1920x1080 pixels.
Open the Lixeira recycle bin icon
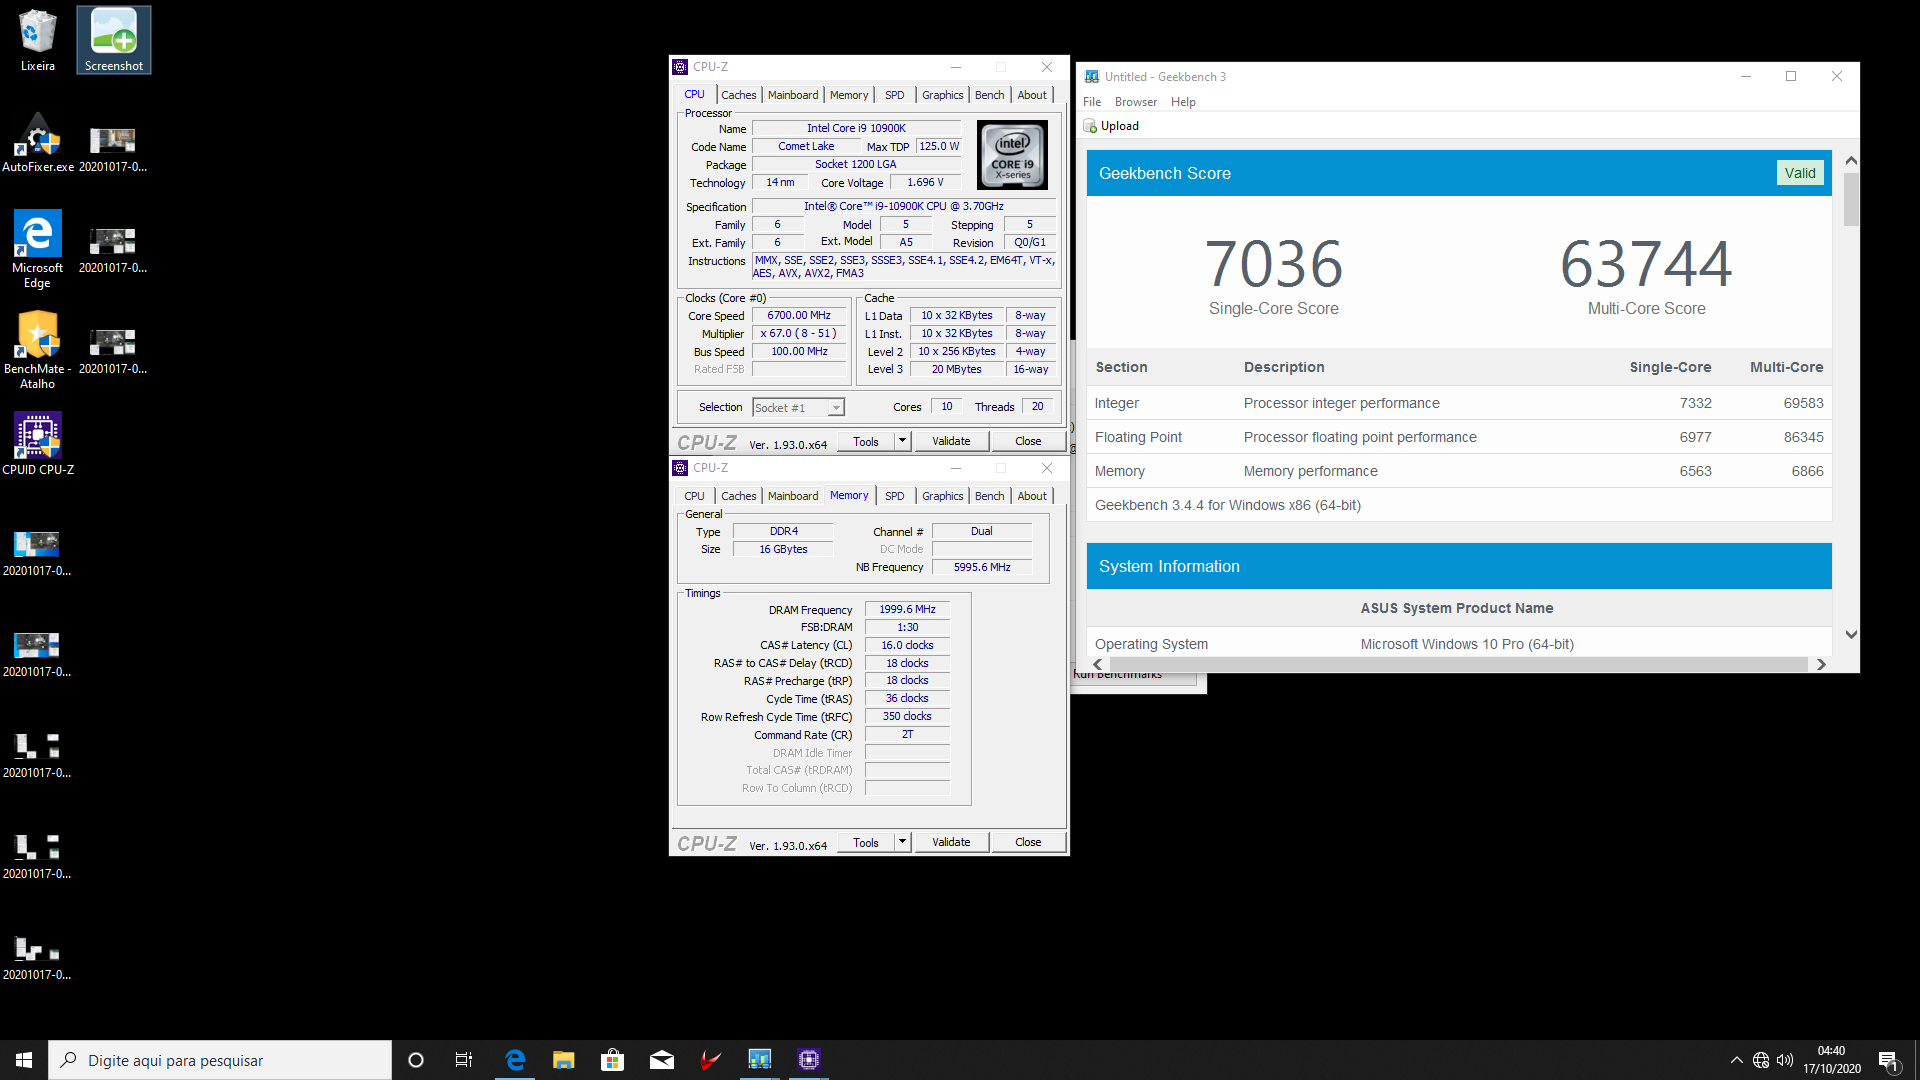37,40
